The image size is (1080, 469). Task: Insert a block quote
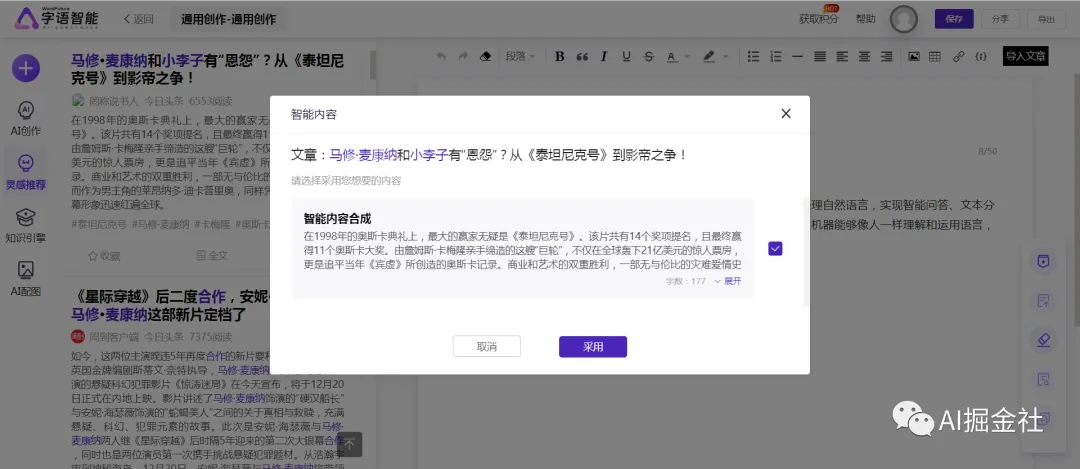(582, 56)
